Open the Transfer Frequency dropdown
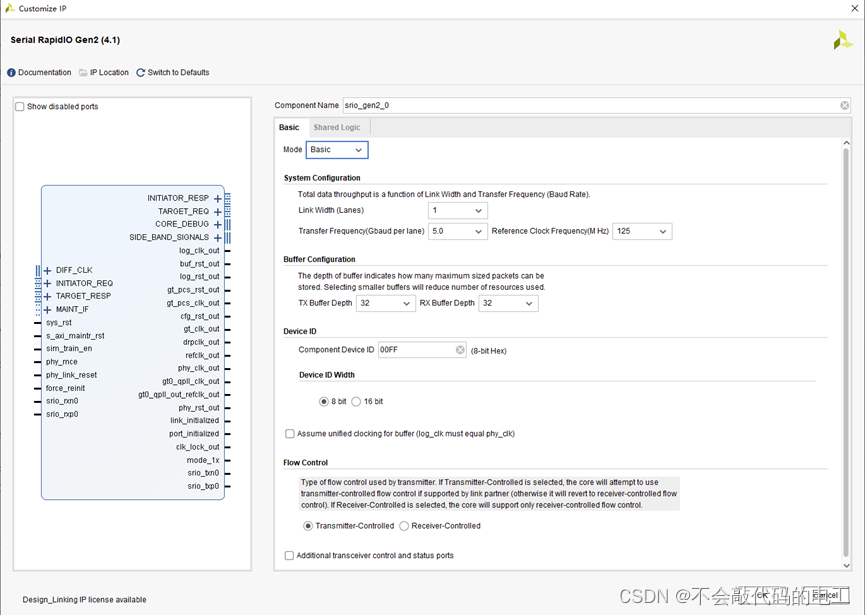The height and width of the screenshot is (615, 865). [x=458, y=232]
